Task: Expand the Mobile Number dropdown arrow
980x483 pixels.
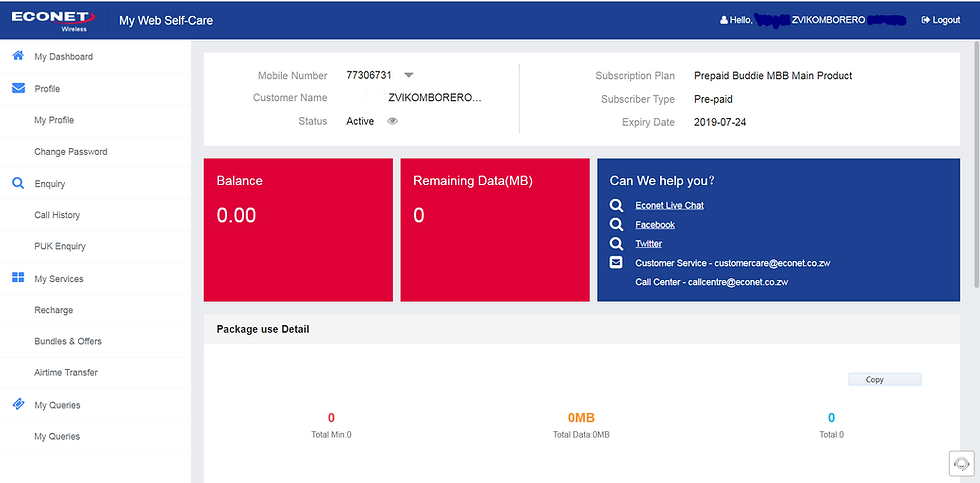Action: click(409, 75)
